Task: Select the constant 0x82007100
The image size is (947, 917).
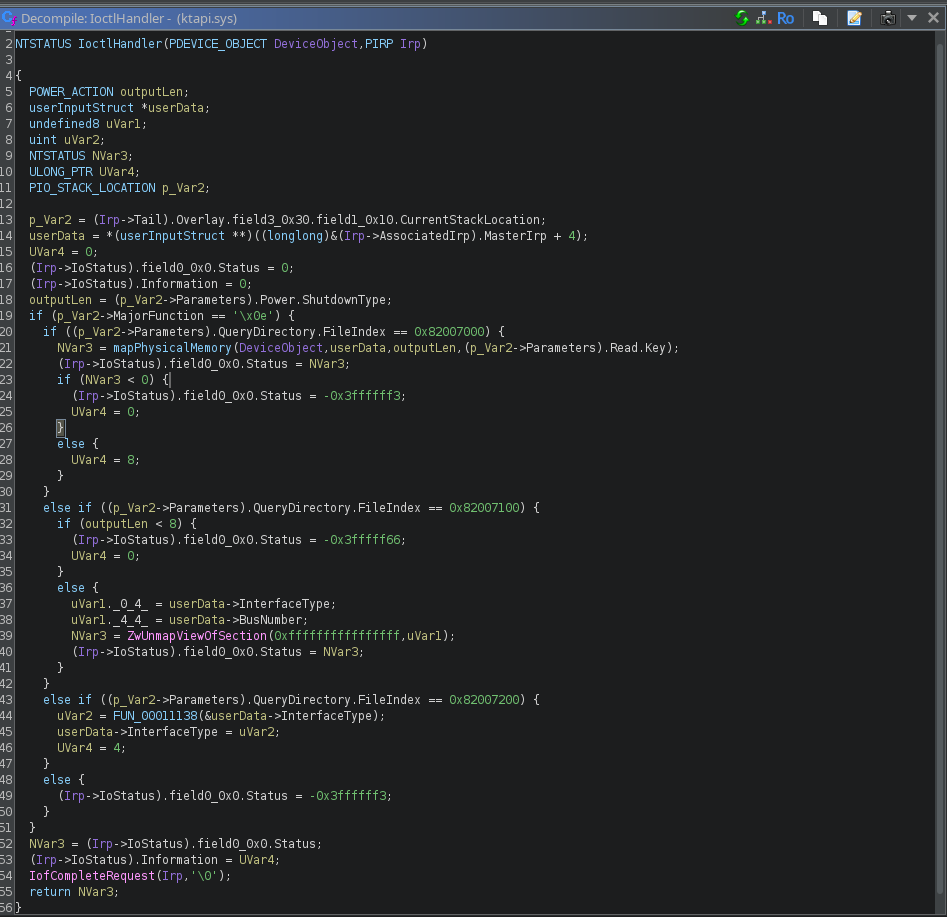Action: tap(484, 507)
